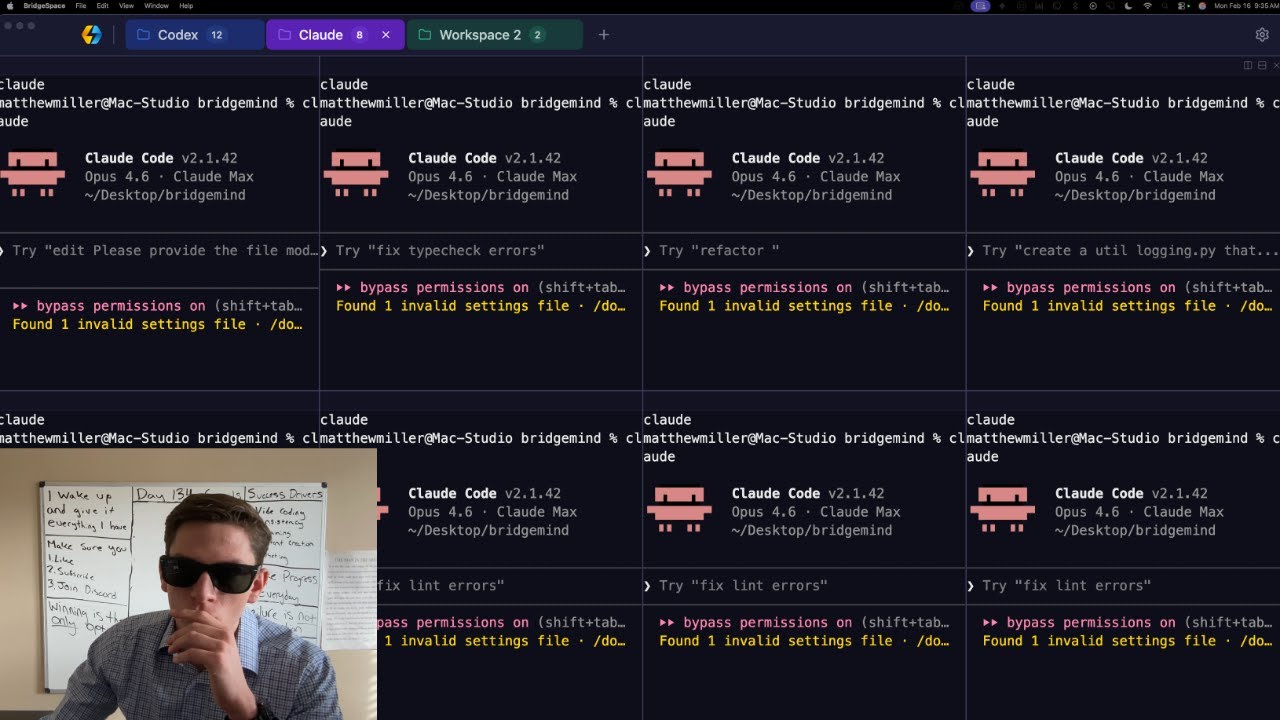This screenshot has height=720, width=1280.
Task: Click "bypass permissions on" below edit prompt
Action: tap(121, 306)
